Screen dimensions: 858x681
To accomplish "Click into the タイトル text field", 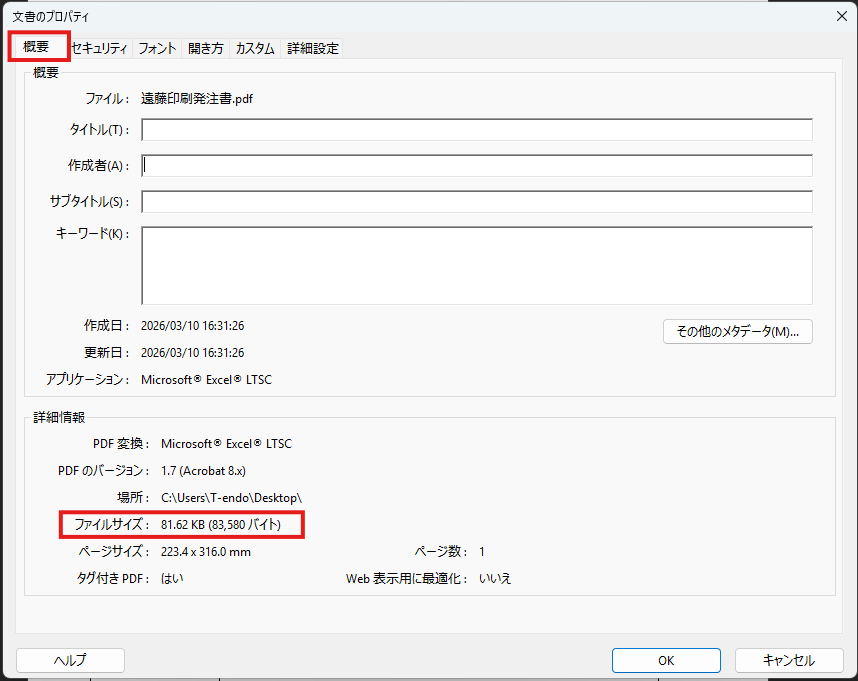I will 476,130.
